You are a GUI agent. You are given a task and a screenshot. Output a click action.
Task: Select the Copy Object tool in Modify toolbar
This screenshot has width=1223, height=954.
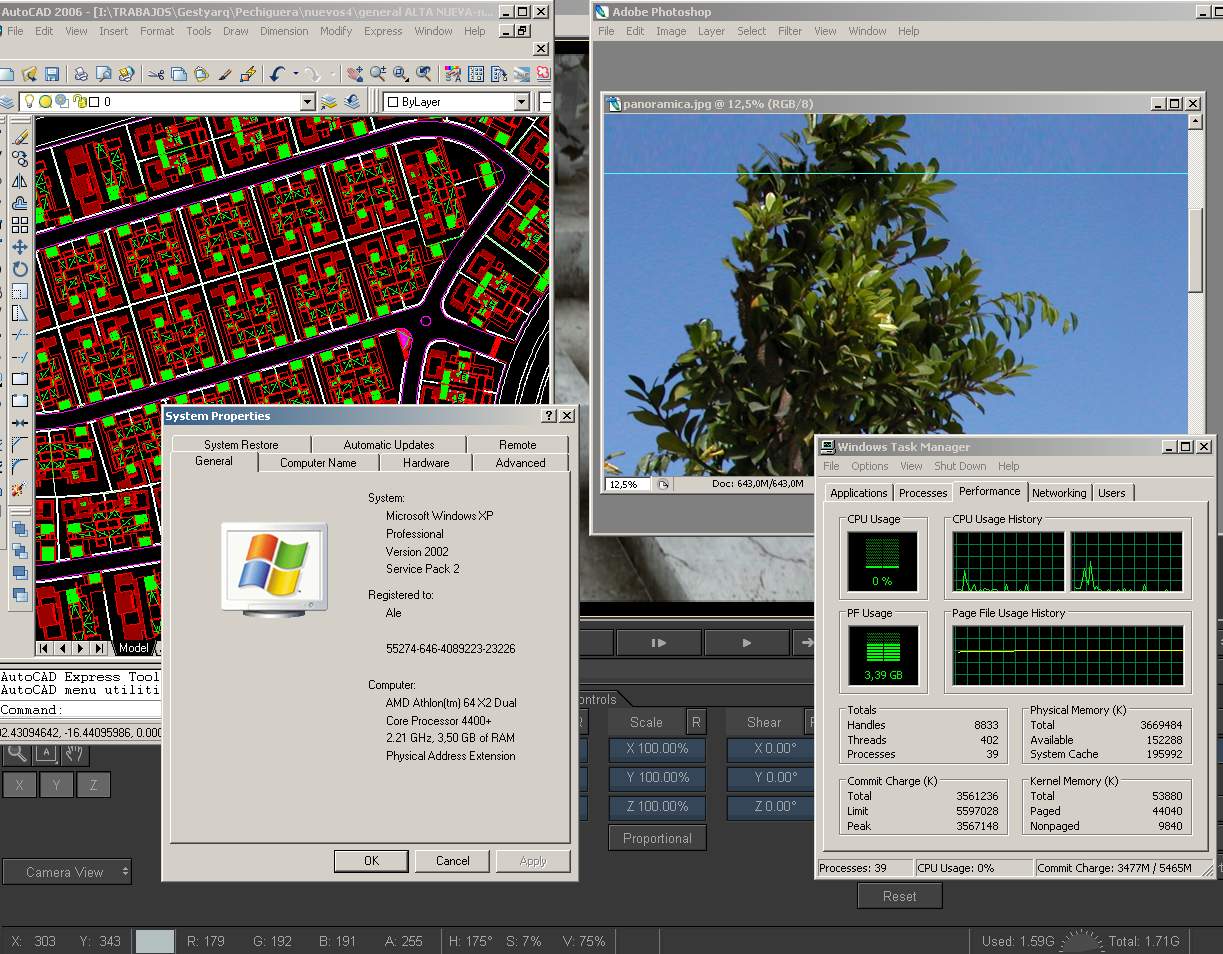[x=19, y=159]
